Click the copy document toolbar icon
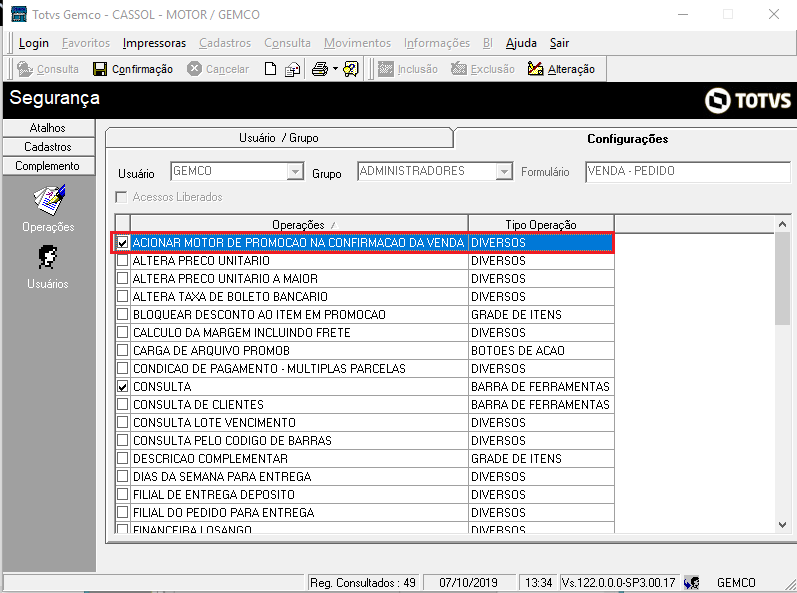 [x=292, y=69]
